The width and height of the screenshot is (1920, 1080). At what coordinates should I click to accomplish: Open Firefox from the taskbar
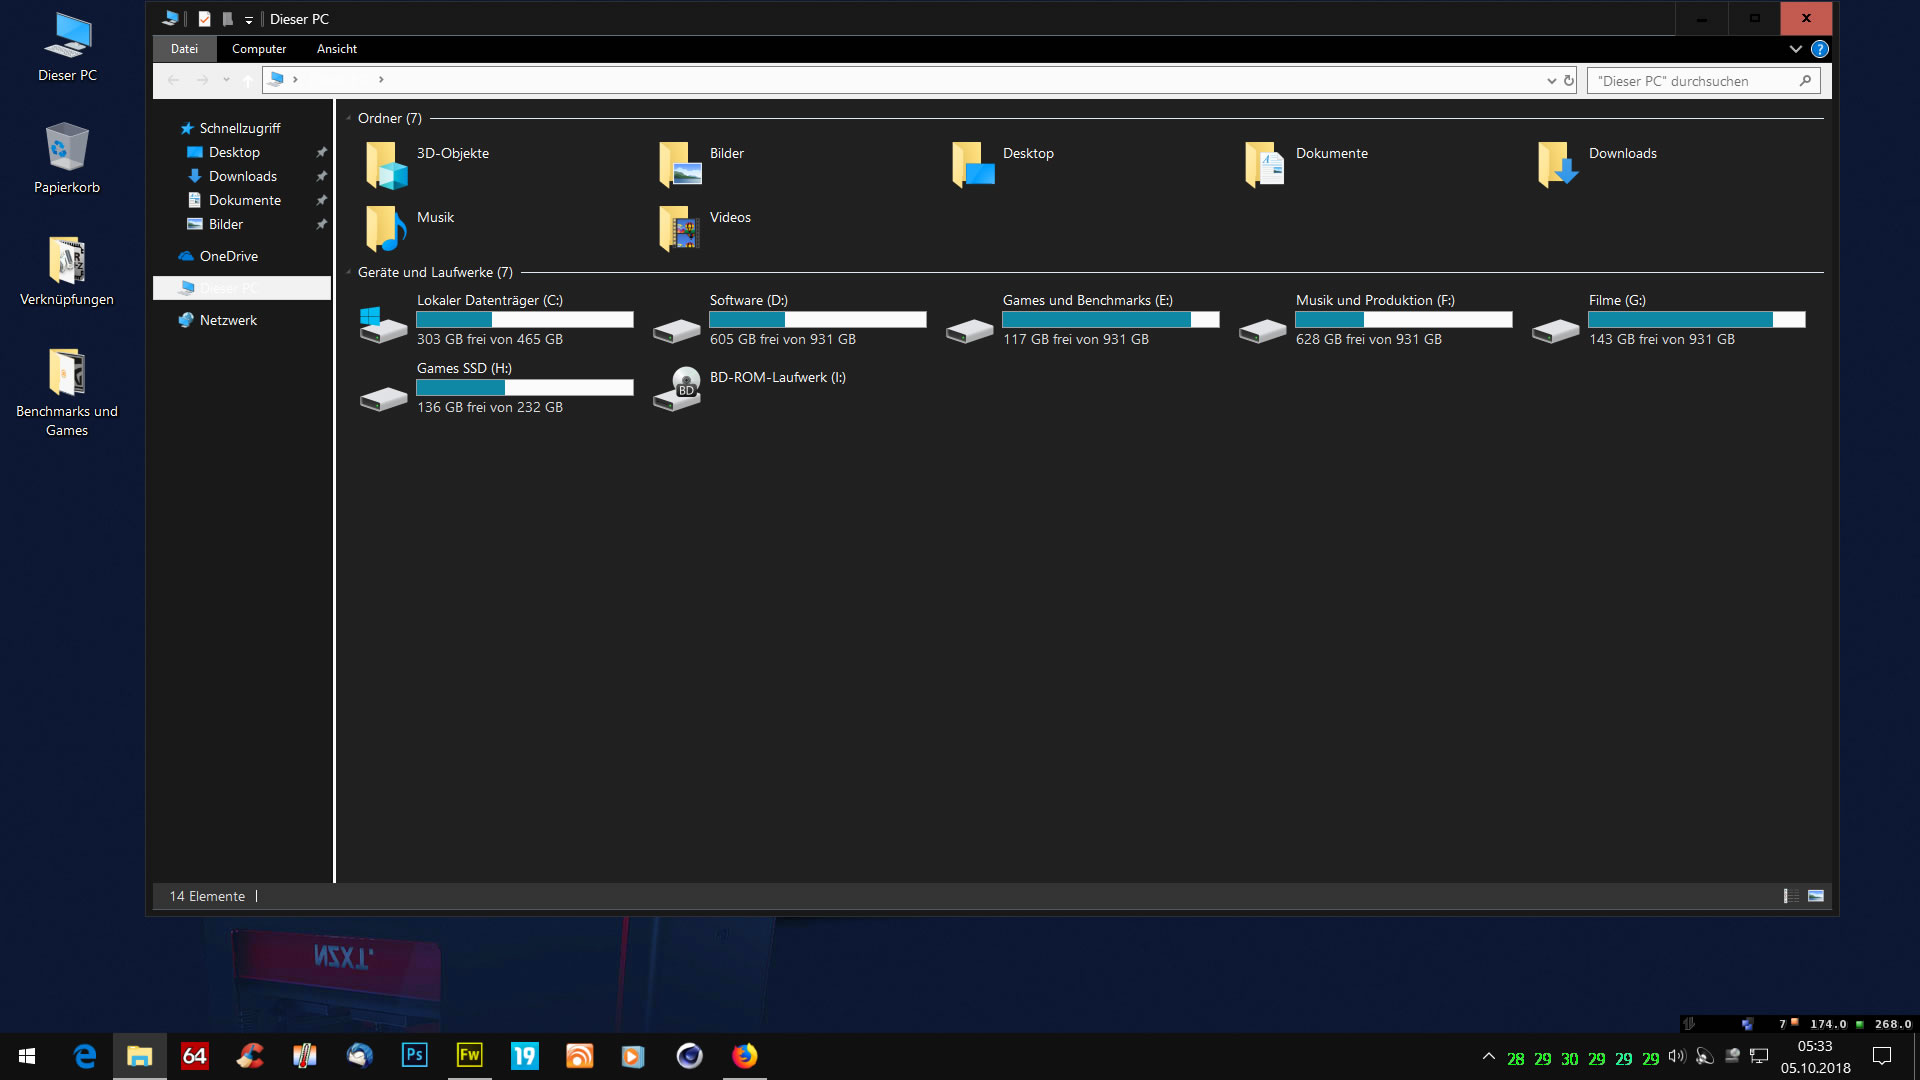pos(744,1056)
